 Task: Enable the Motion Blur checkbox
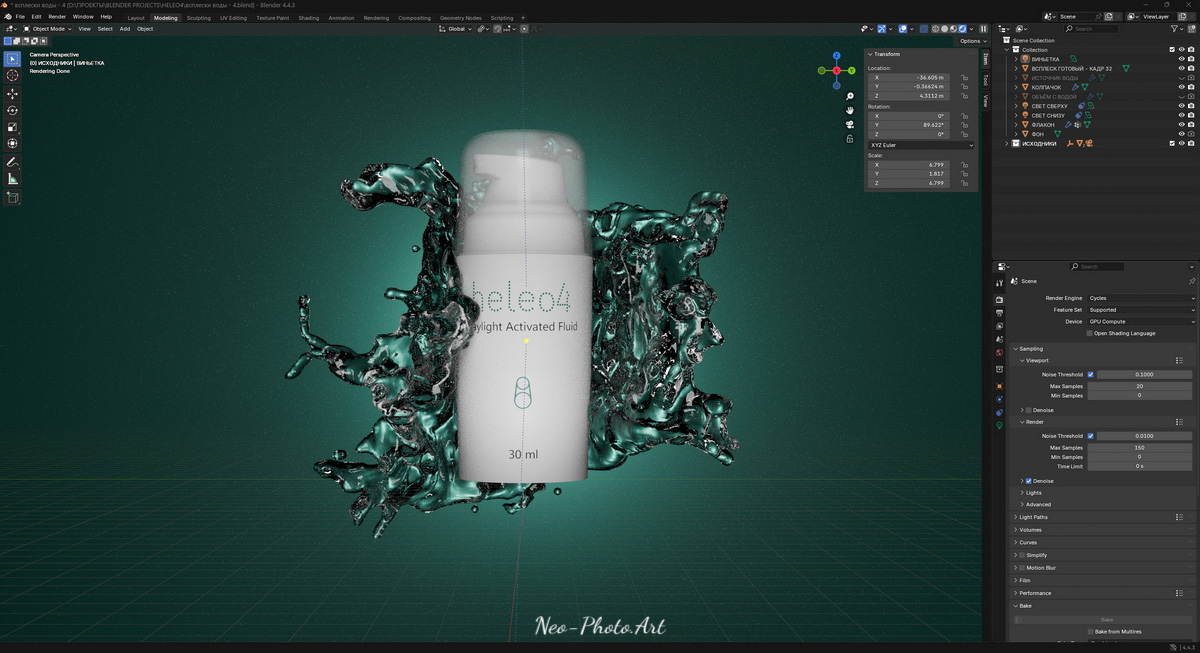[1022, 568]
